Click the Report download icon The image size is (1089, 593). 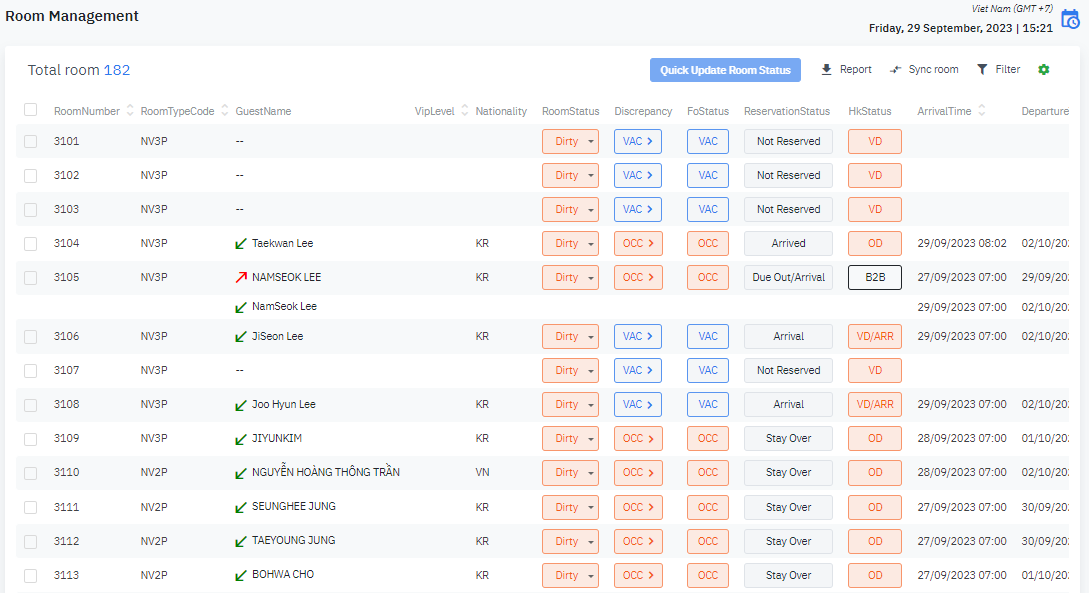coord(826,70)
